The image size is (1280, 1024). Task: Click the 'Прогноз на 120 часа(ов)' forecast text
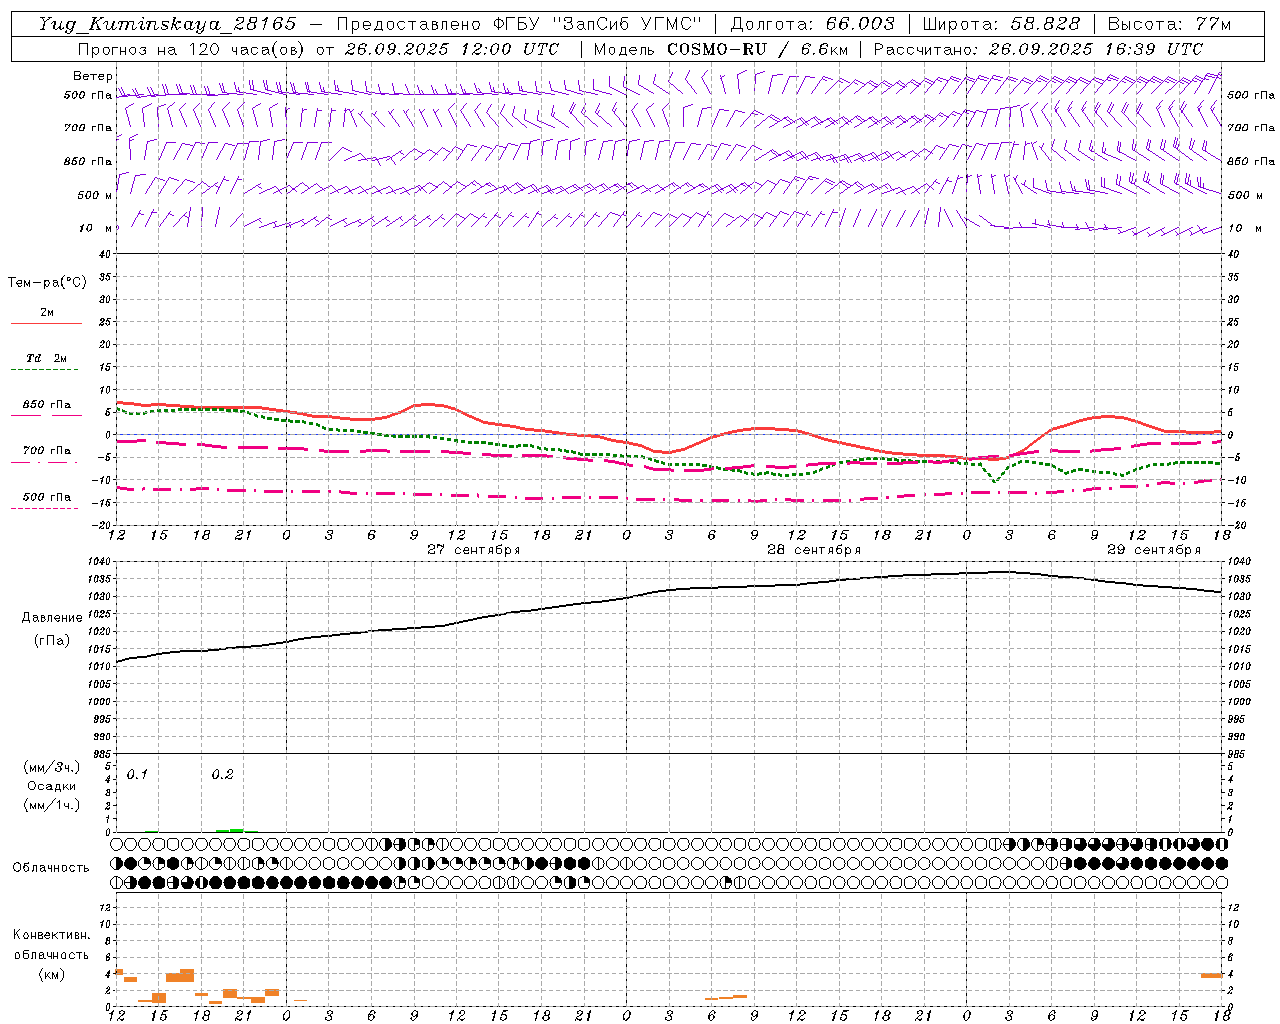click(x=191, y=49)
